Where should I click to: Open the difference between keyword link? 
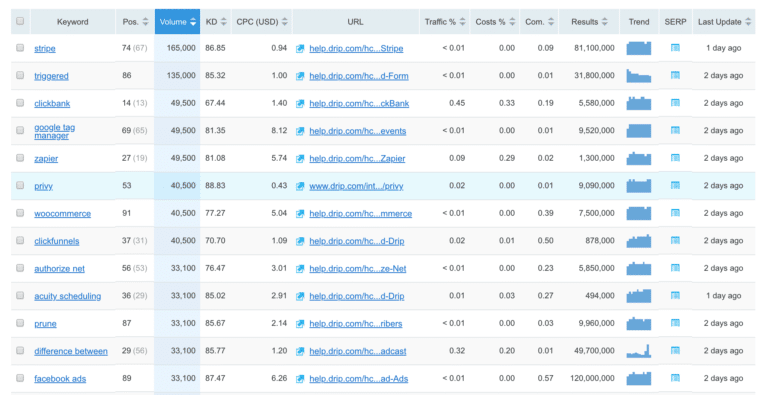71,351
